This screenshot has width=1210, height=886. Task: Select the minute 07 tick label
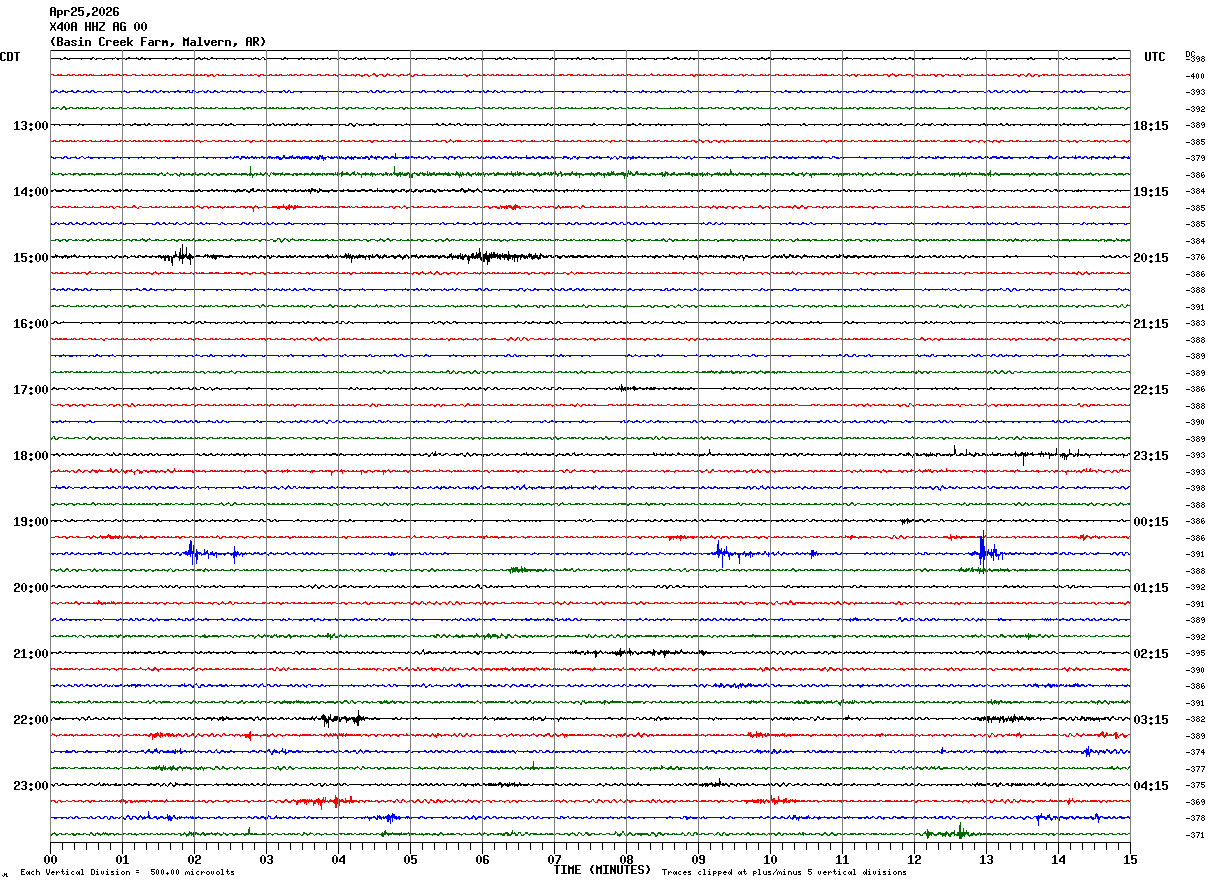(554, 859)
